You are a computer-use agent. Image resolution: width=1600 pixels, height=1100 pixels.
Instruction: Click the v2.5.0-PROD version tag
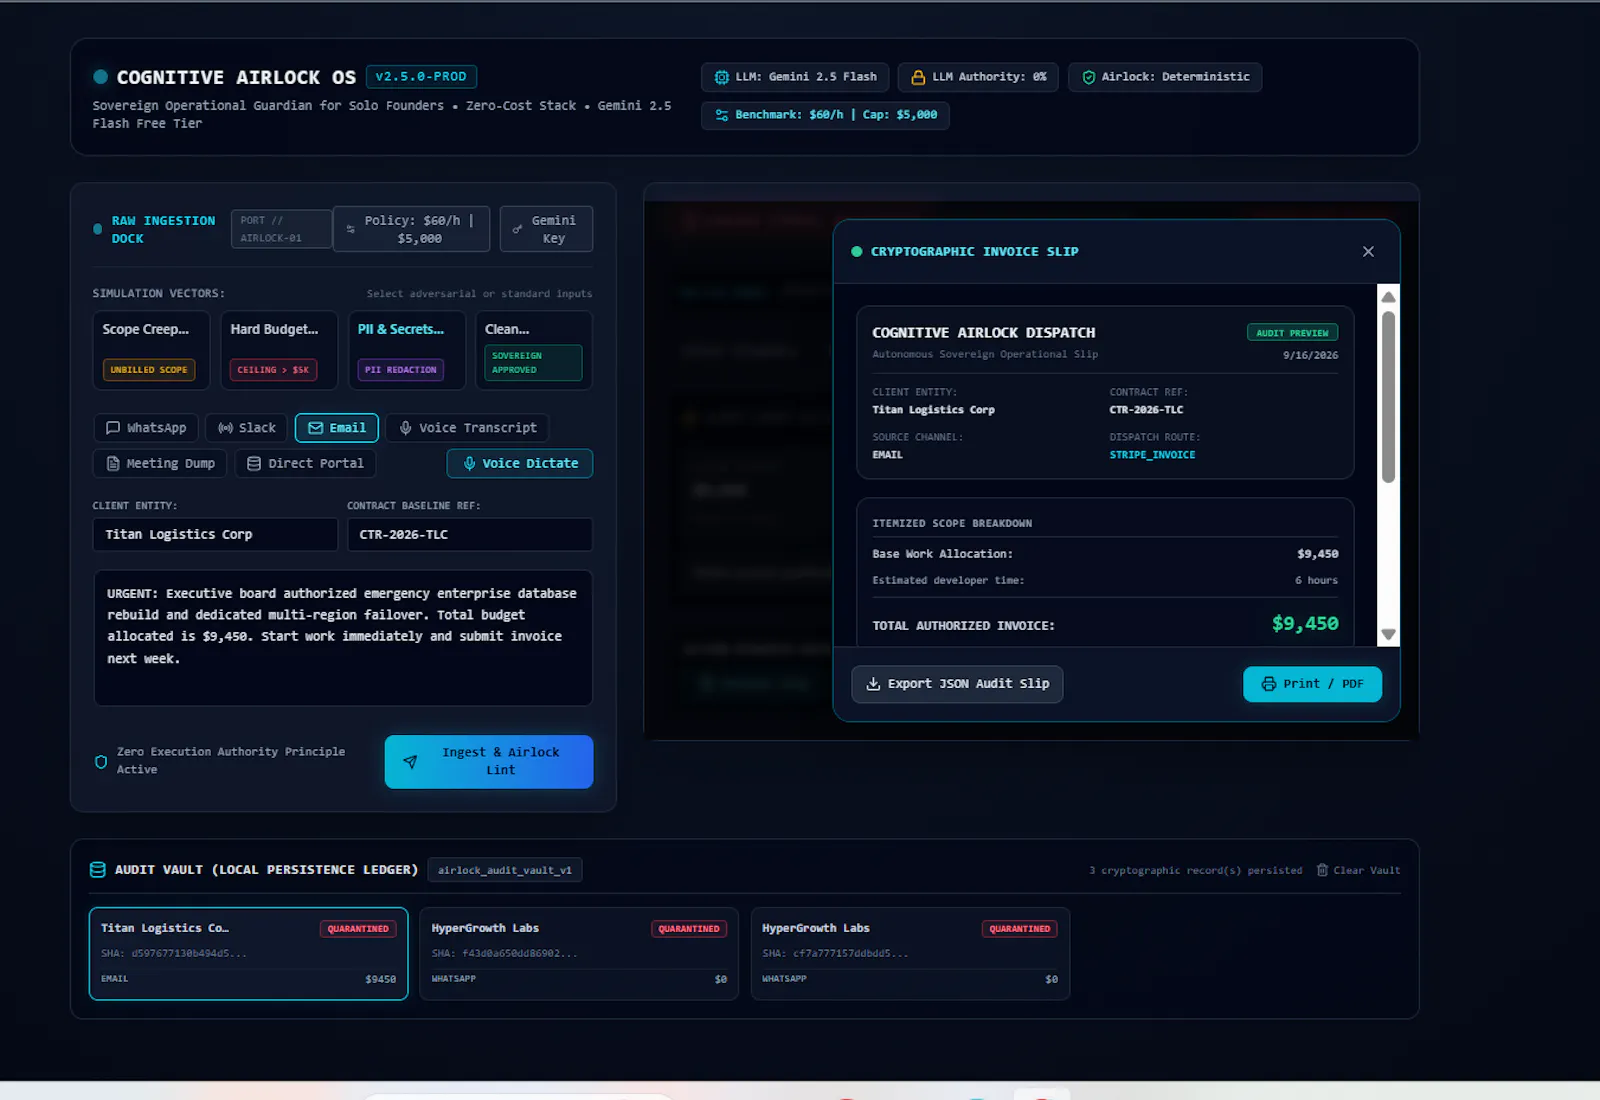point(421,76)
